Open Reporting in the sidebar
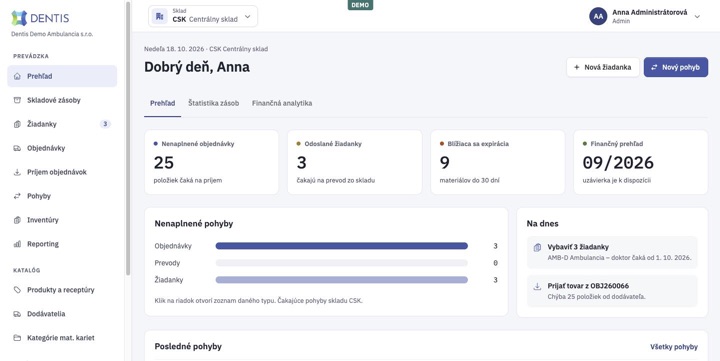The height and width of the screenshot is (361, 720). point(62,244)
